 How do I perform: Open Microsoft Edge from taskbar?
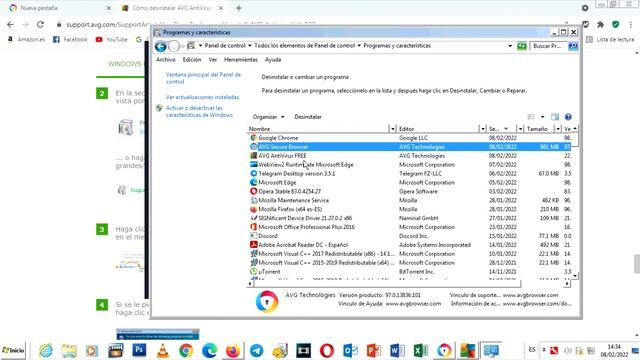click(209, 351)
